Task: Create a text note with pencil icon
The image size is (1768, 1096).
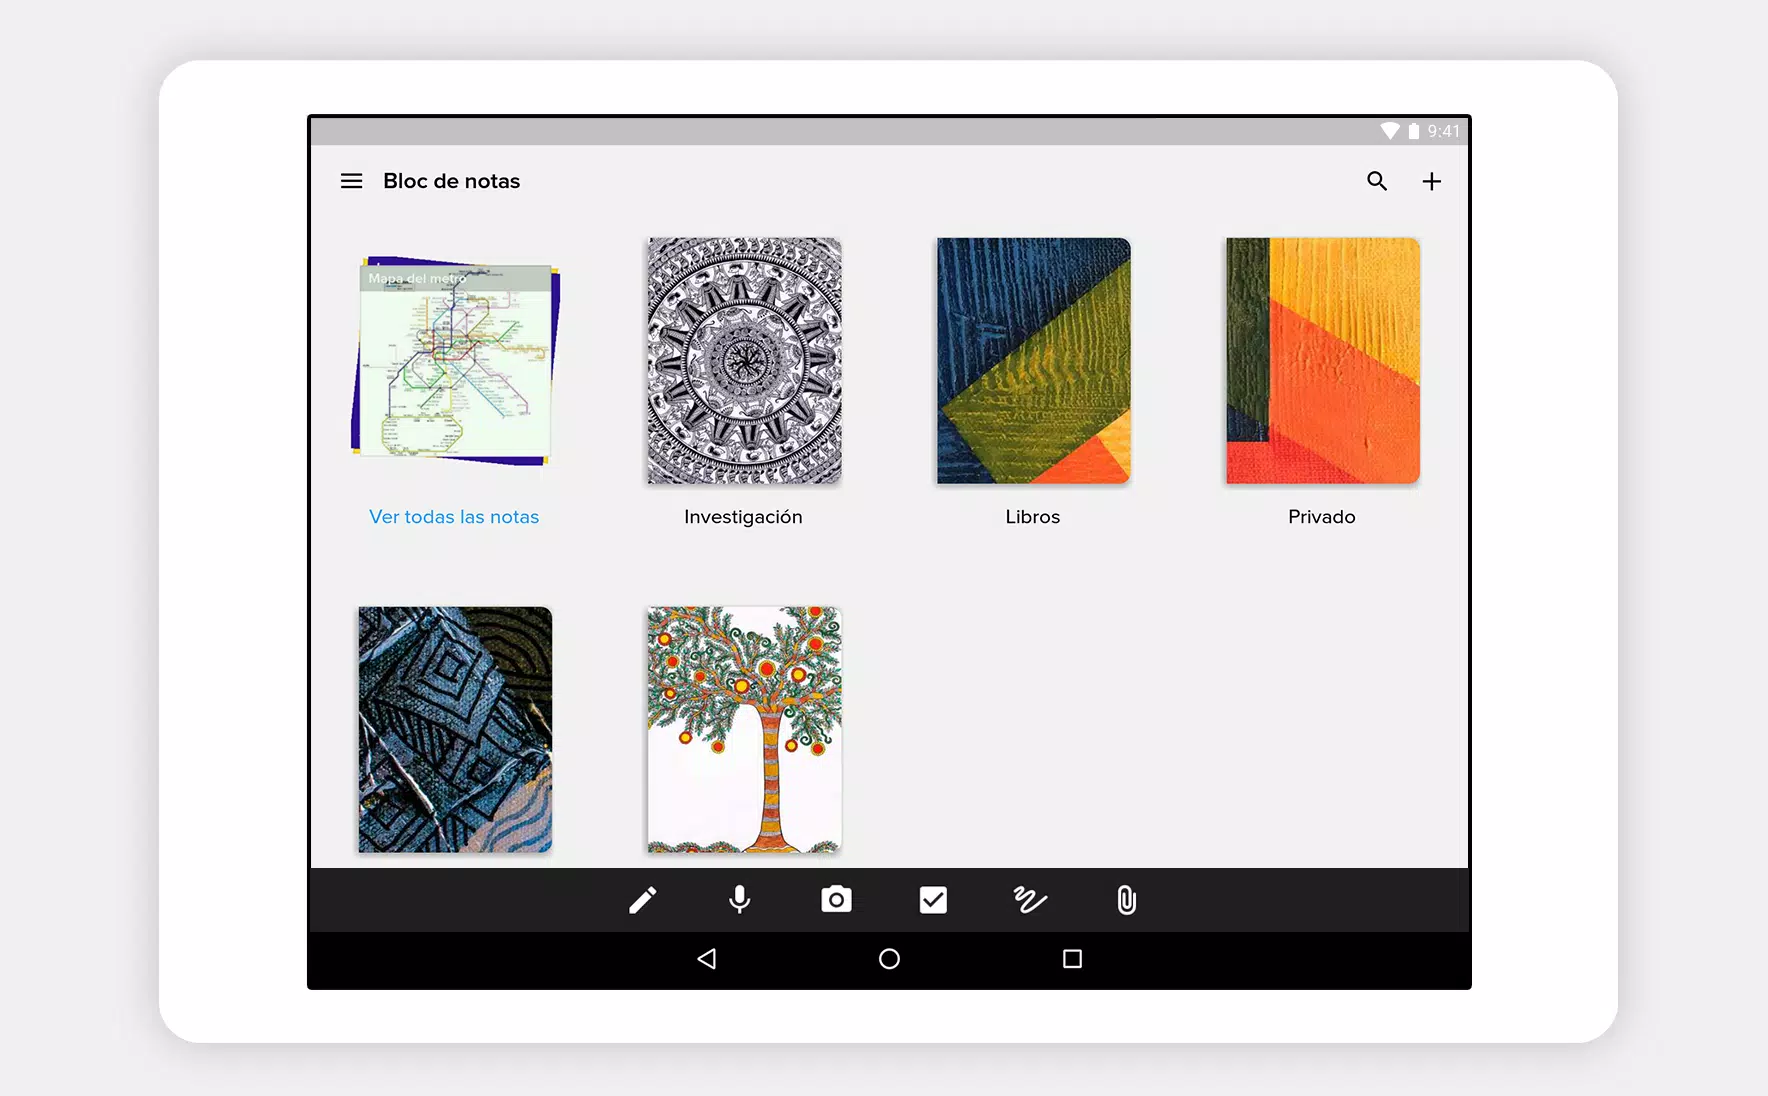Action: (642, 900)
